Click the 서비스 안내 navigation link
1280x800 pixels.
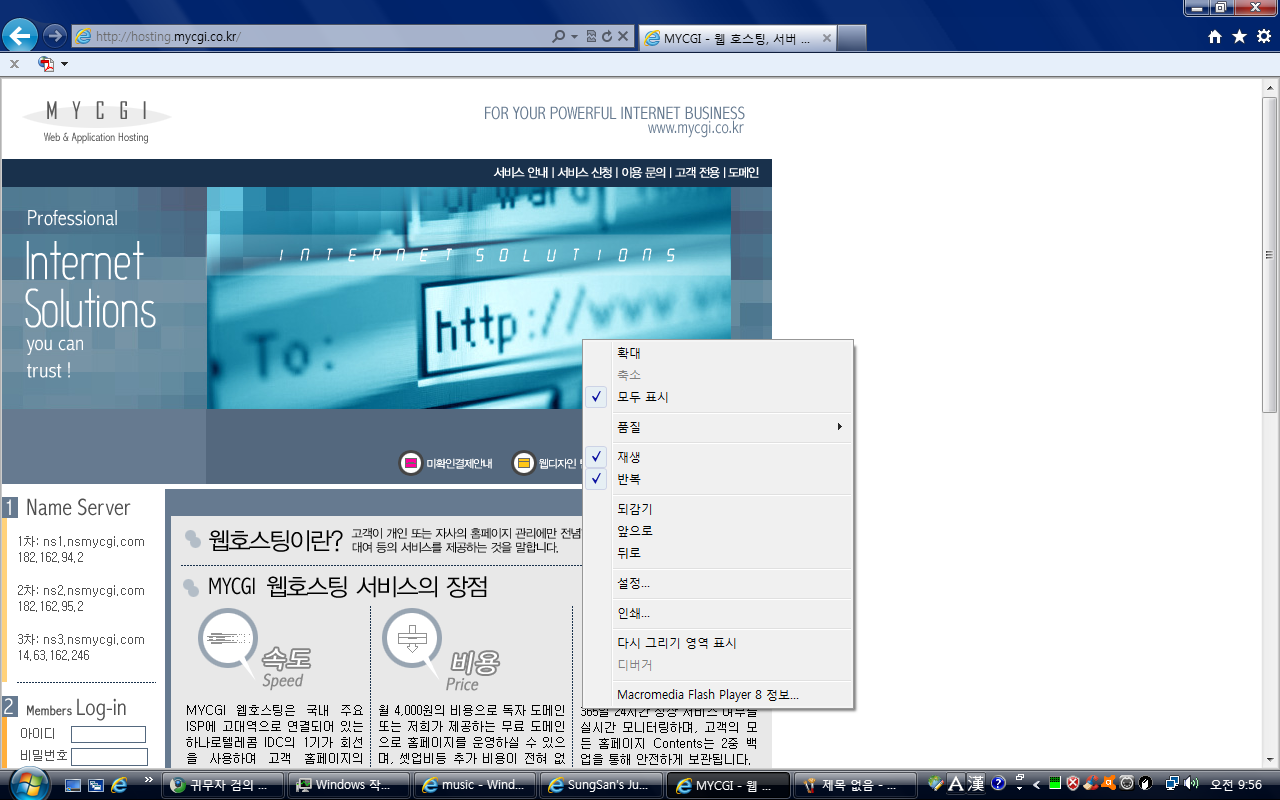point(521,173)
